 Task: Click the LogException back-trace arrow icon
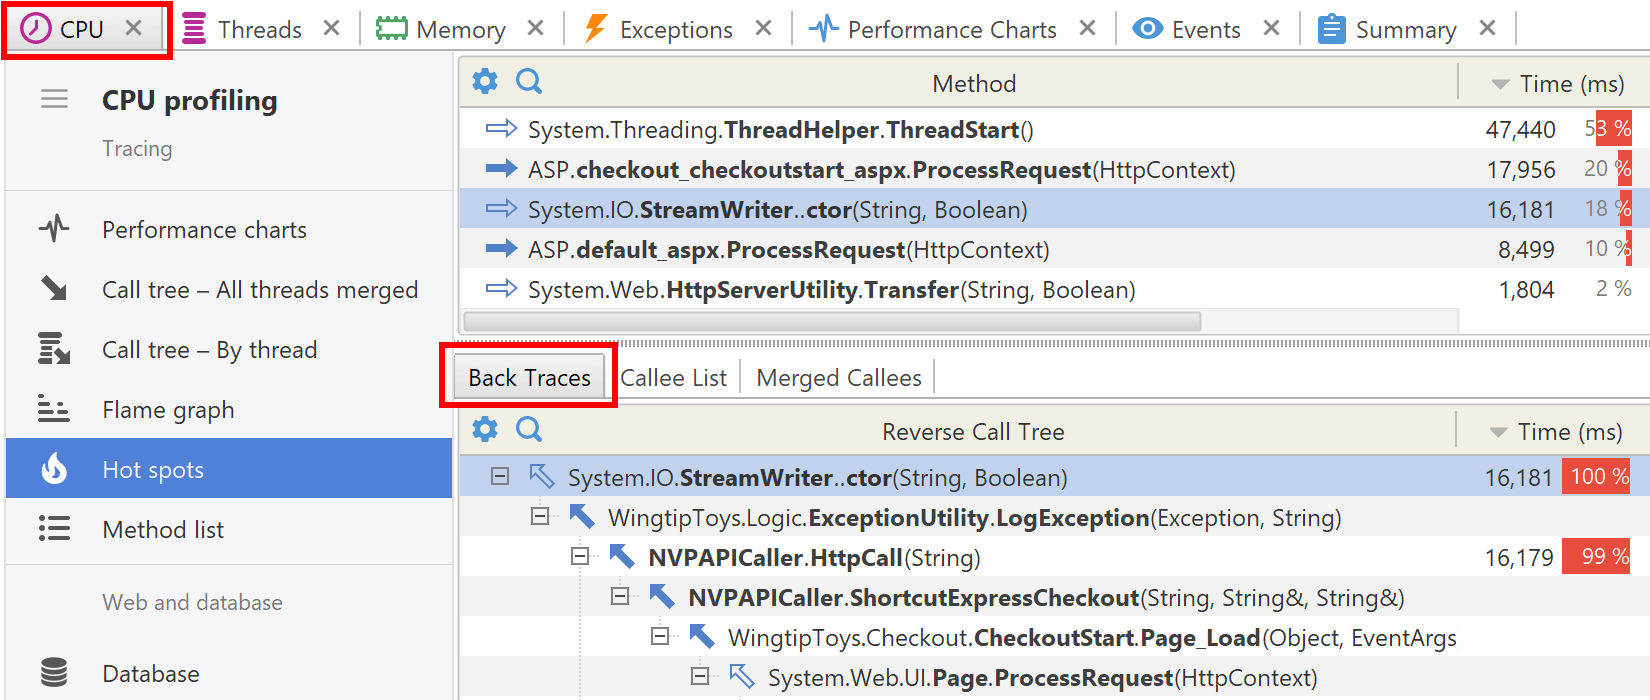point(582,516)
